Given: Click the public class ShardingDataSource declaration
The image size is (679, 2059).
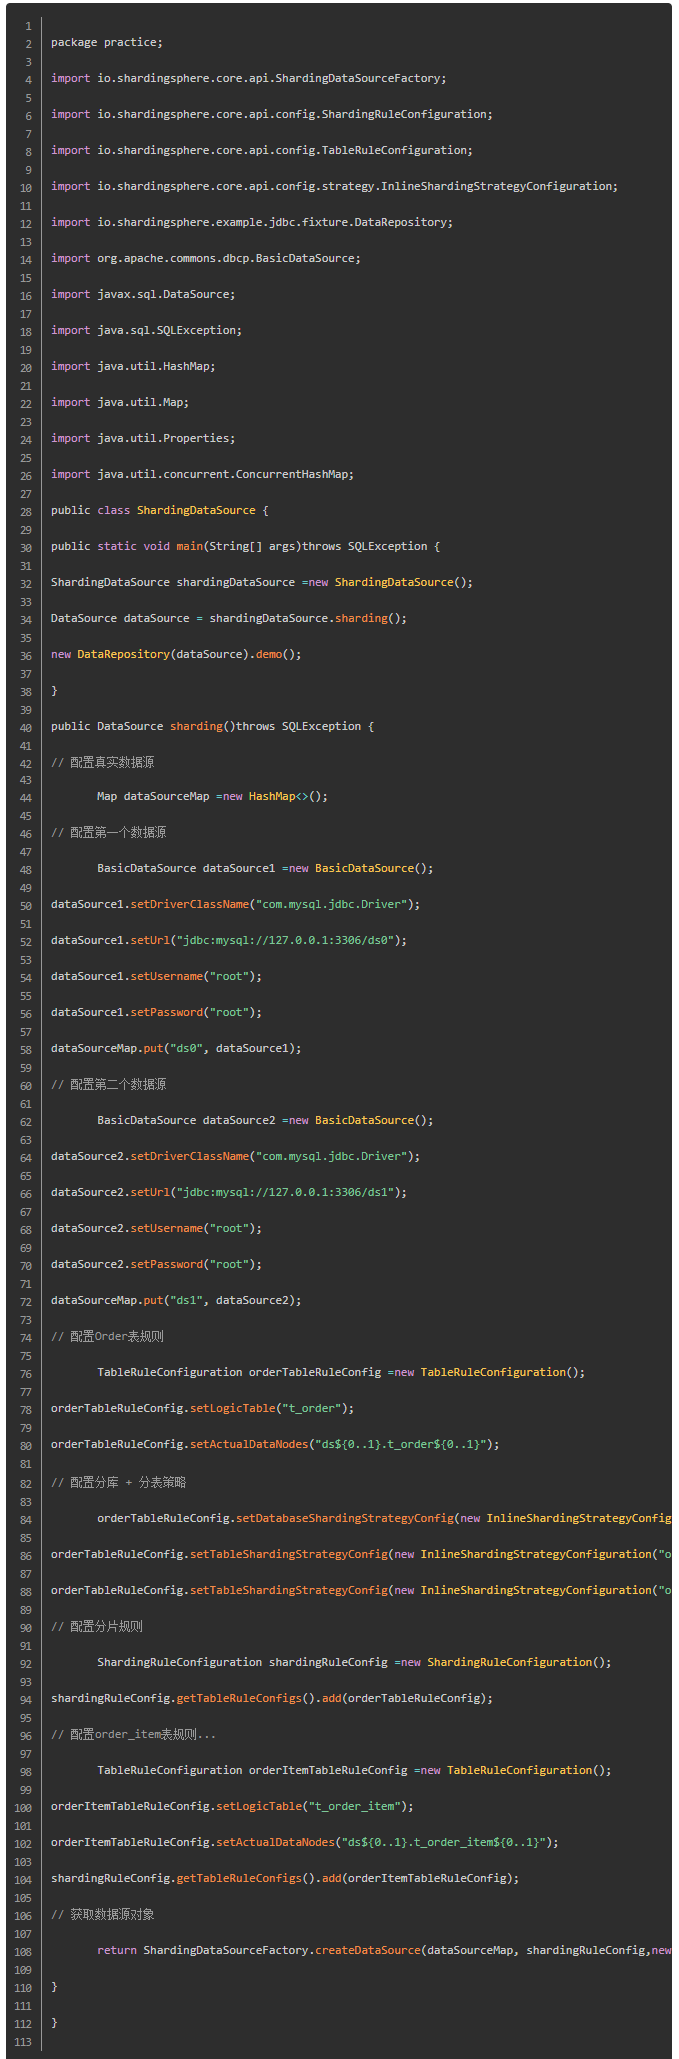Looking at the screenshot, I should click(159, 510).
